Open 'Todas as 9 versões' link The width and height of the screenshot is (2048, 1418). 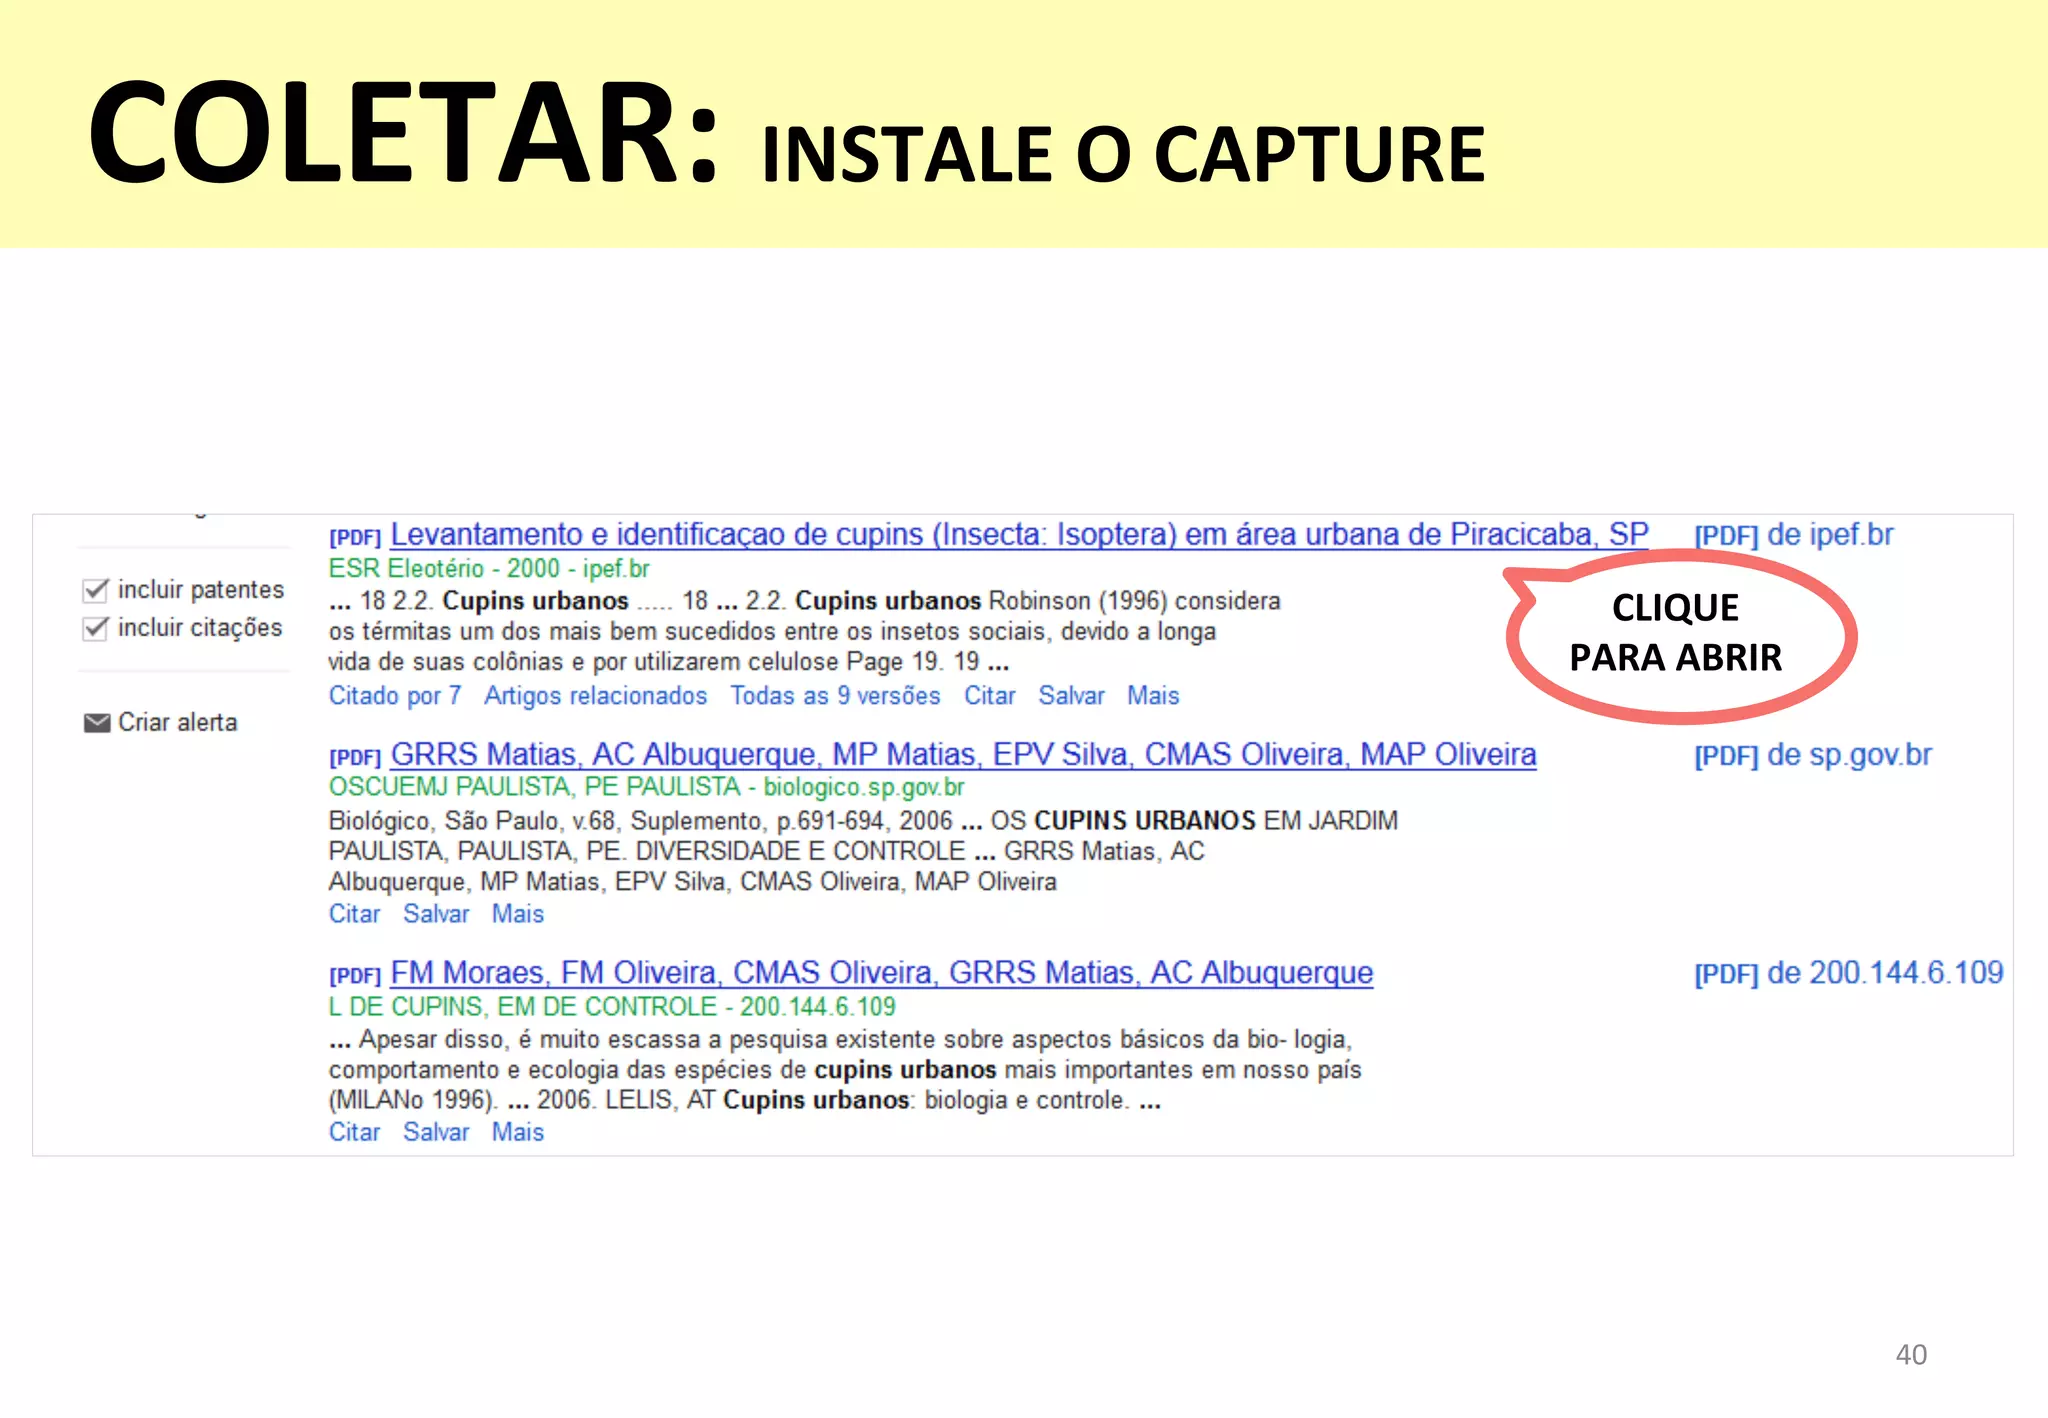835,695
